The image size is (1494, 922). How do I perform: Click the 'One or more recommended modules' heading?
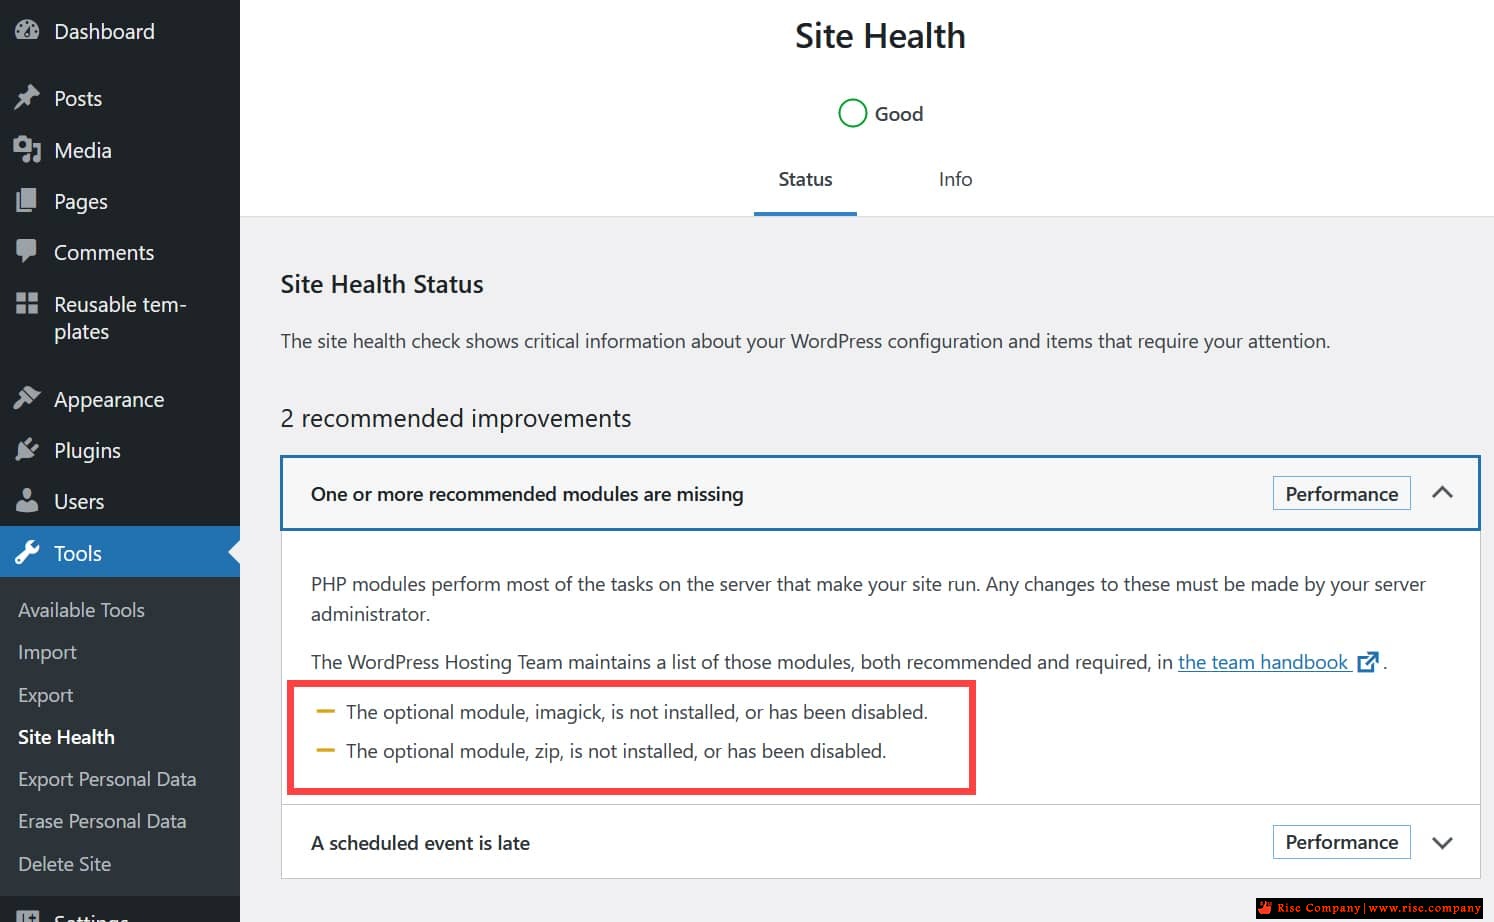point(527,494)
